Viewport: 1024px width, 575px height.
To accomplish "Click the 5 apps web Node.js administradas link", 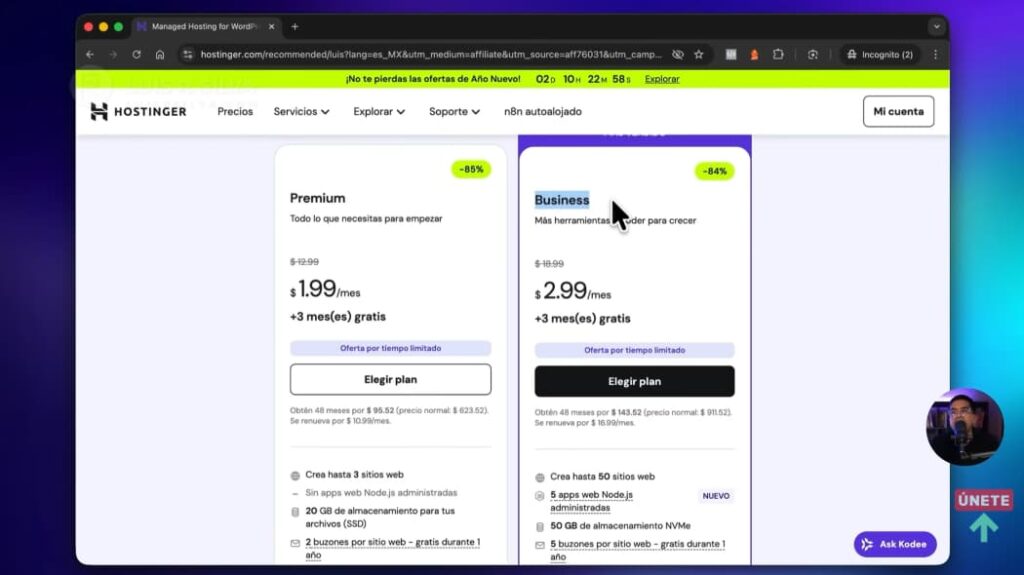I will point(591,501).
